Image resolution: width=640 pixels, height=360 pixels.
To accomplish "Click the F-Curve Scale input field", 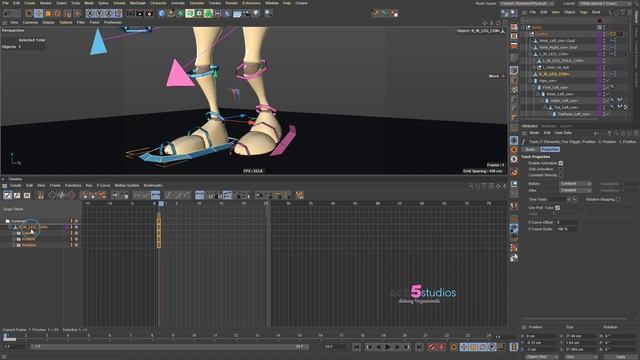I will (567, 229).
